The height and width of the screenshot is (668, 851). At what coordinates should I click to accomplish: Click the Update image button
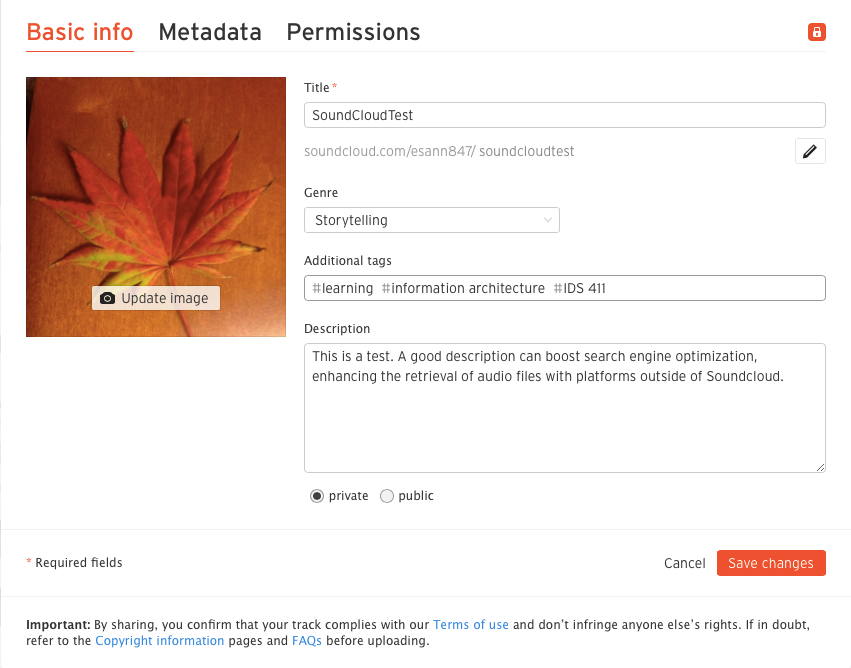[155, 298]
